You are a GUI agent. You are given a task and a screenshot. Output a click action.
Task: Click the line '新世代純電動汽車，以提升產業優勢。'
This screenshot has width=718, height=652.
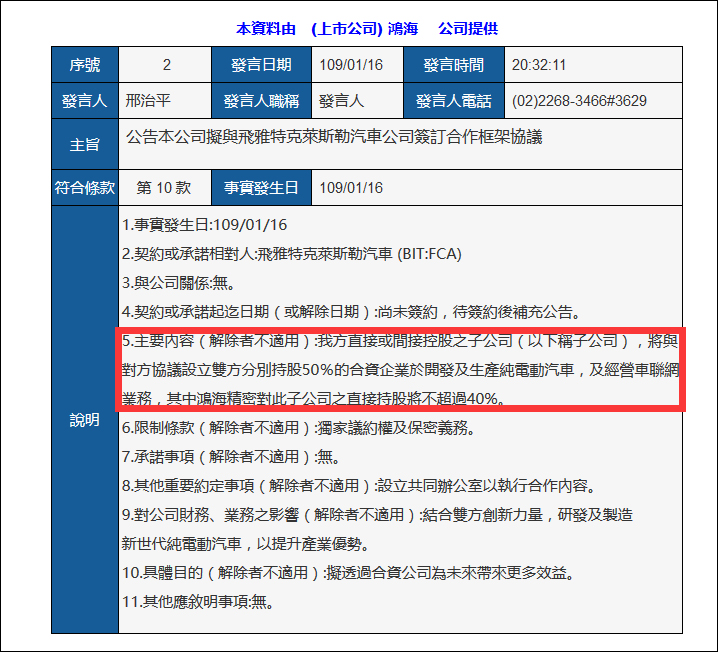pyautogui.click(x=246, y=543)
